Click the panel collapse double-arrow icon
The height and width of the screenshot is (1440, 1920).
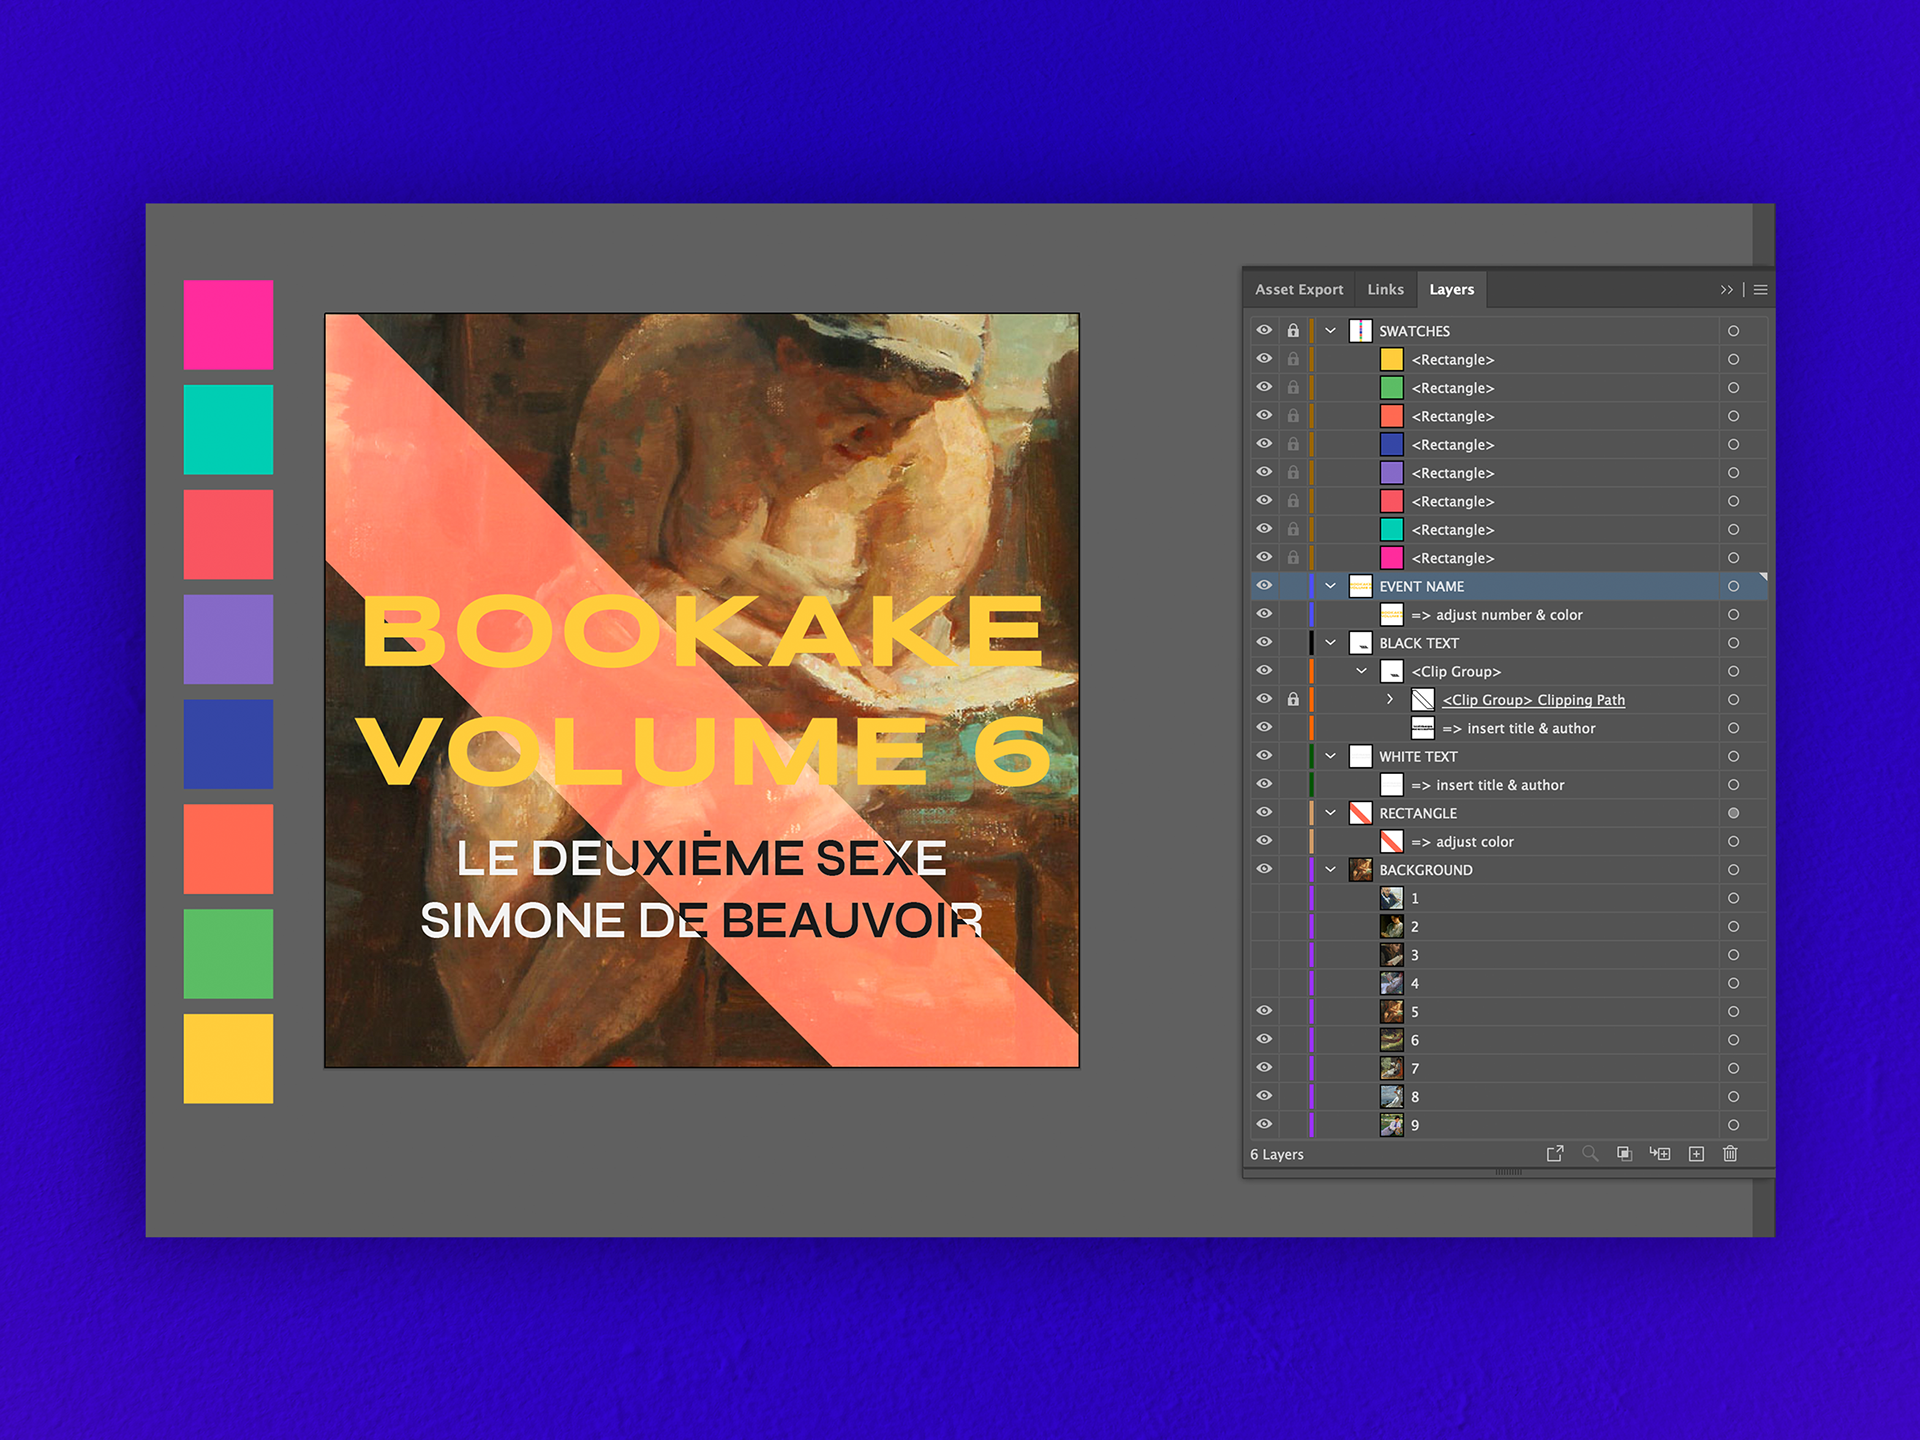[x=1726, y=290]
